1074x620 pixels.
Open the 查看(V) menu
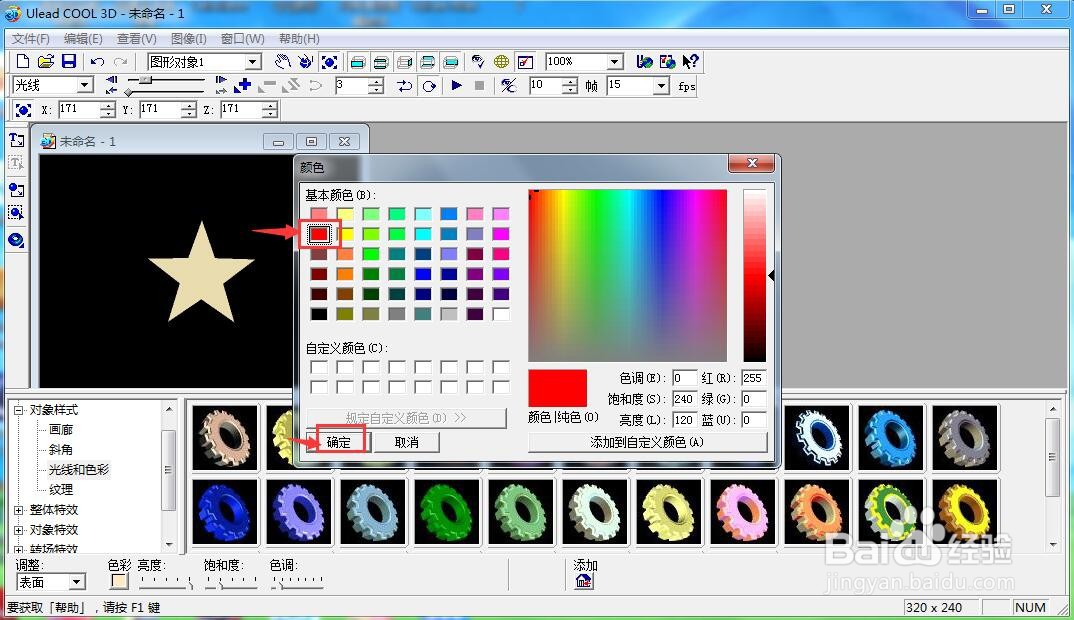coord(136,38)
